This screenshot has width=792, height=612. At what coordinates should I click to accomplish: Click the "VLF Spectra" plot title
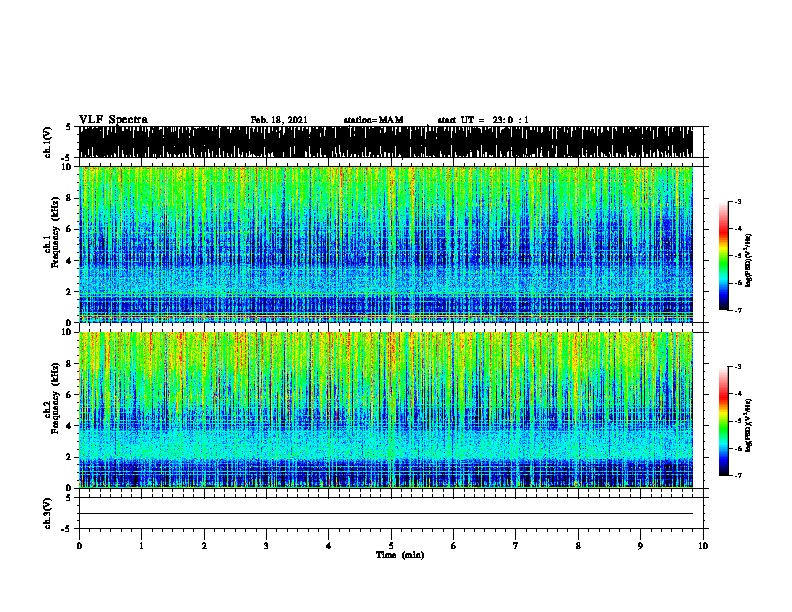(113, 120)
